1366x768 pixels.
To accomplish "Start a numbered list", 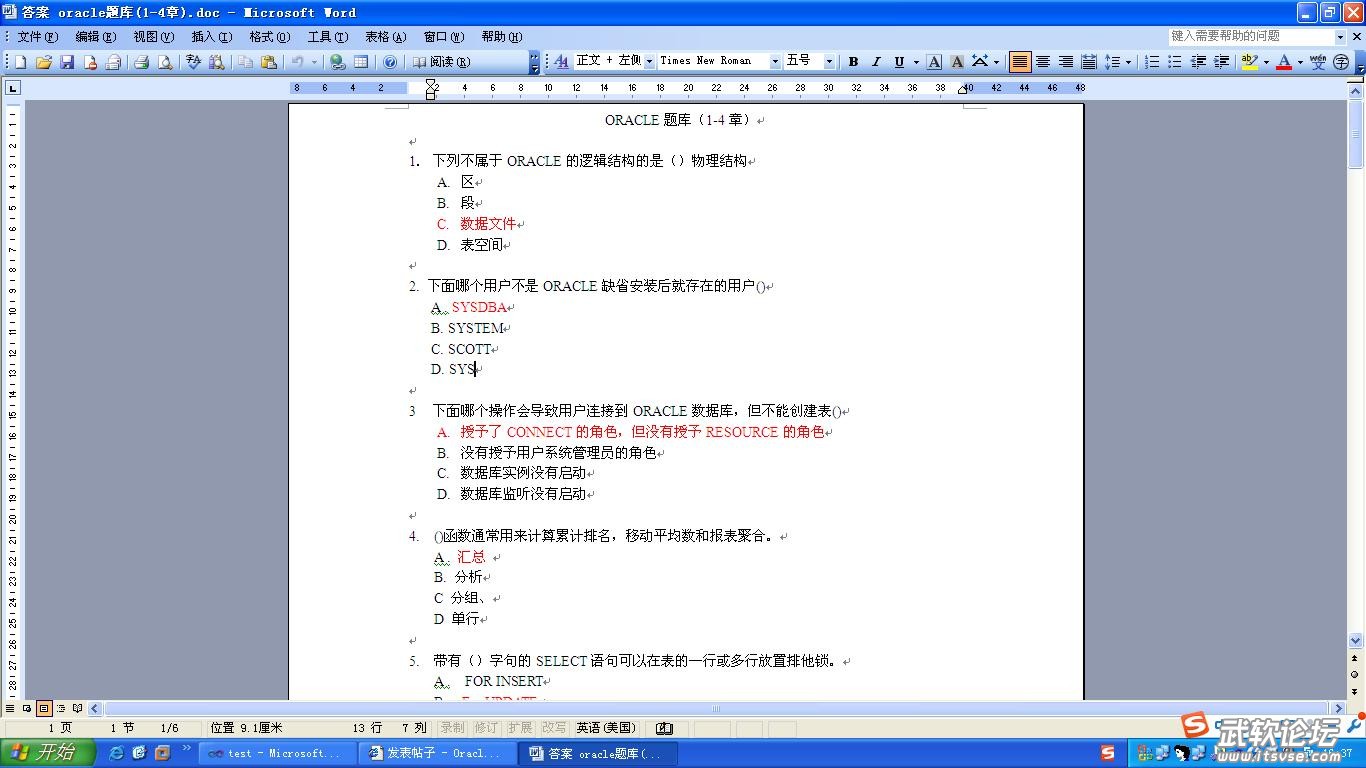I will point(1152,61).
